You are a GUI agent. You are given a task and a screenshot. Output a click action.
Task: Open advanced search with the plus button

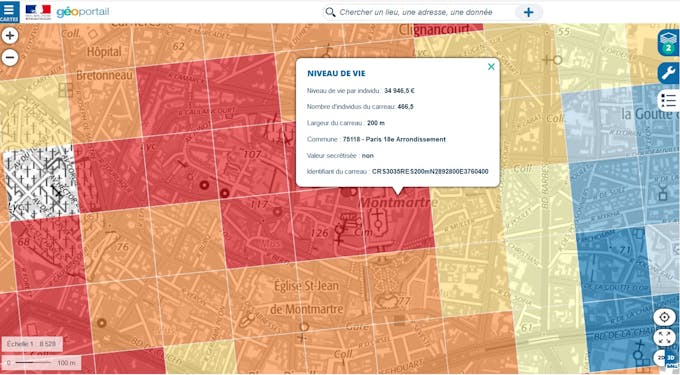pos(528,12)
